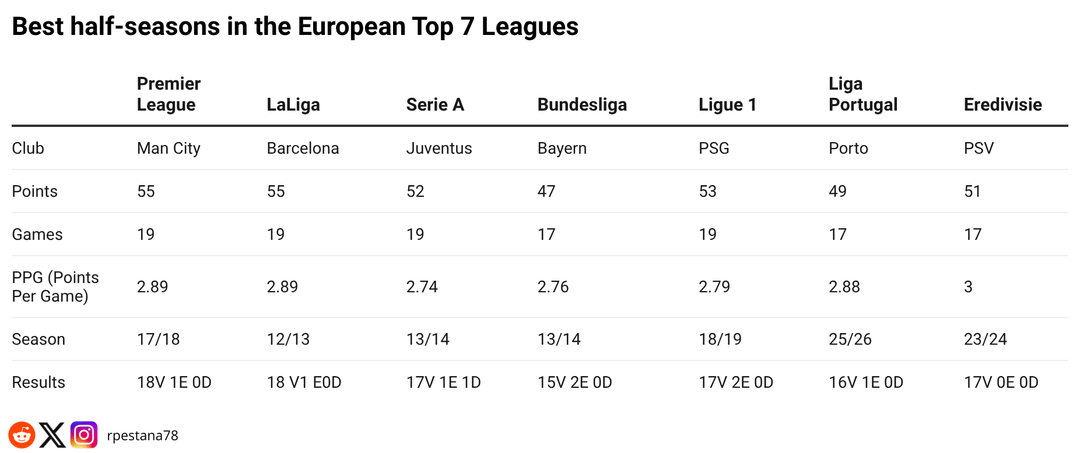Screen dimensions: 1080x453
Task: Select the Premier League column header
Action: click(168, 94)
